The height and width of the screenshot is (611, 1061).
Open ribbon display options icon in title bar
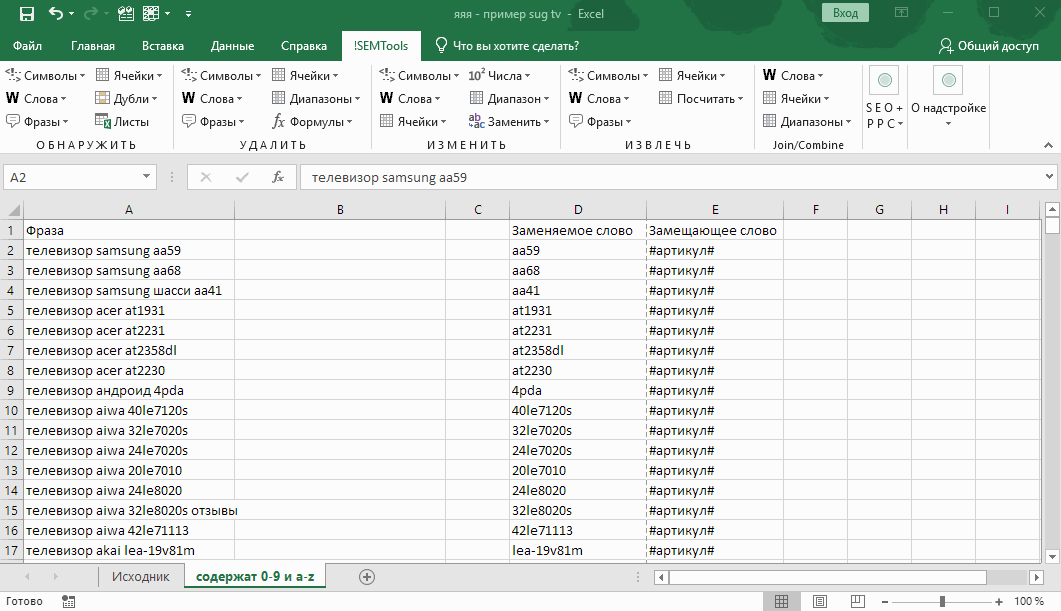point(901,12)
